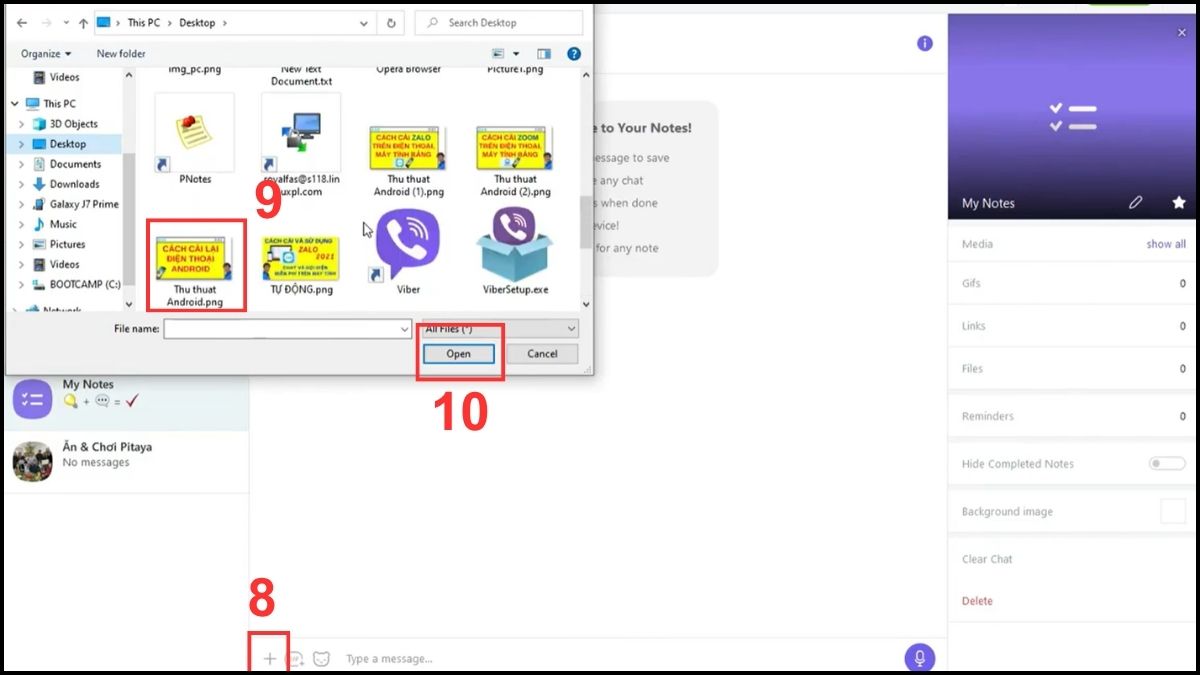Screen dimensions: 1200x675
Task: Click the up-one-level arrow in file dialog
Action: [82, 22]
